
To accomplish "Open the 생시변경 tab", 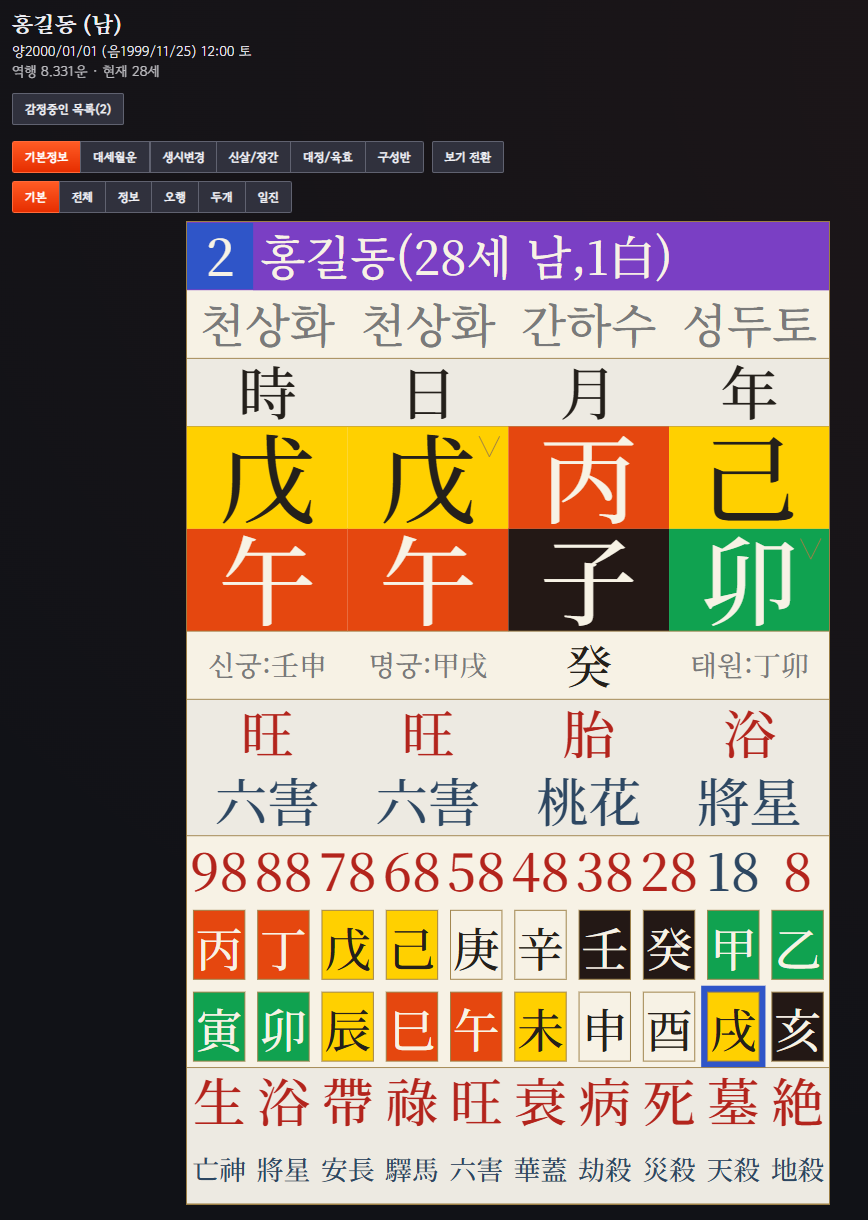I will [x=184, y=157].
